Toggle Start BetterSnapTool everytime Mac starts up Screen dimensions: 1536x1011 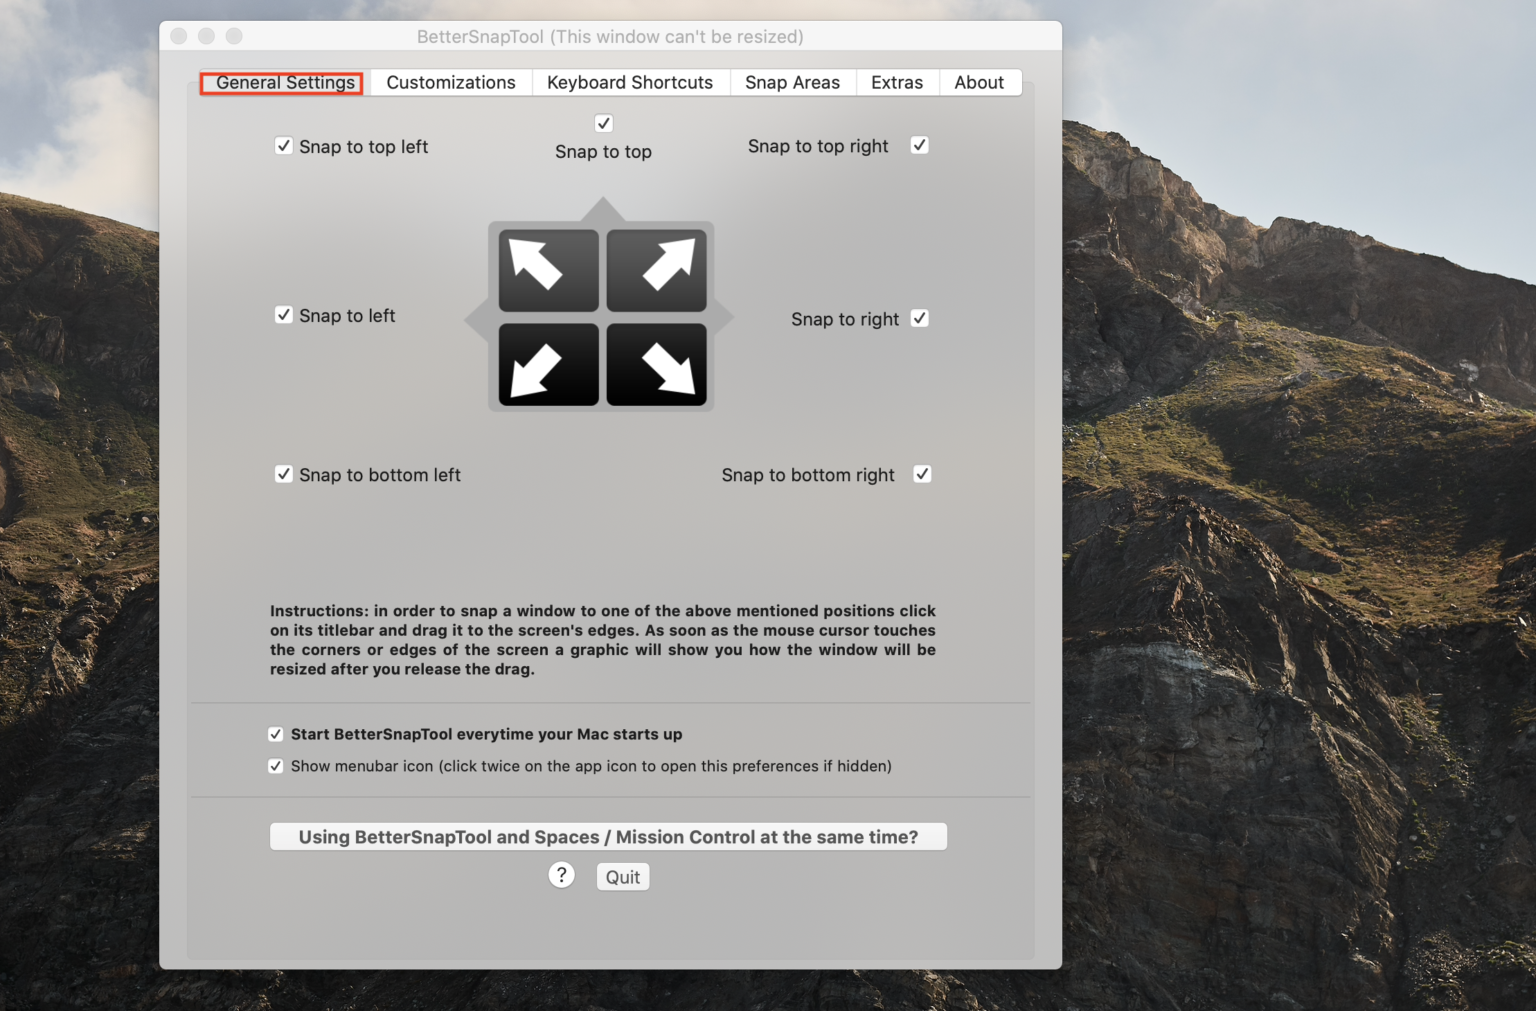click(x=276, y=734)
